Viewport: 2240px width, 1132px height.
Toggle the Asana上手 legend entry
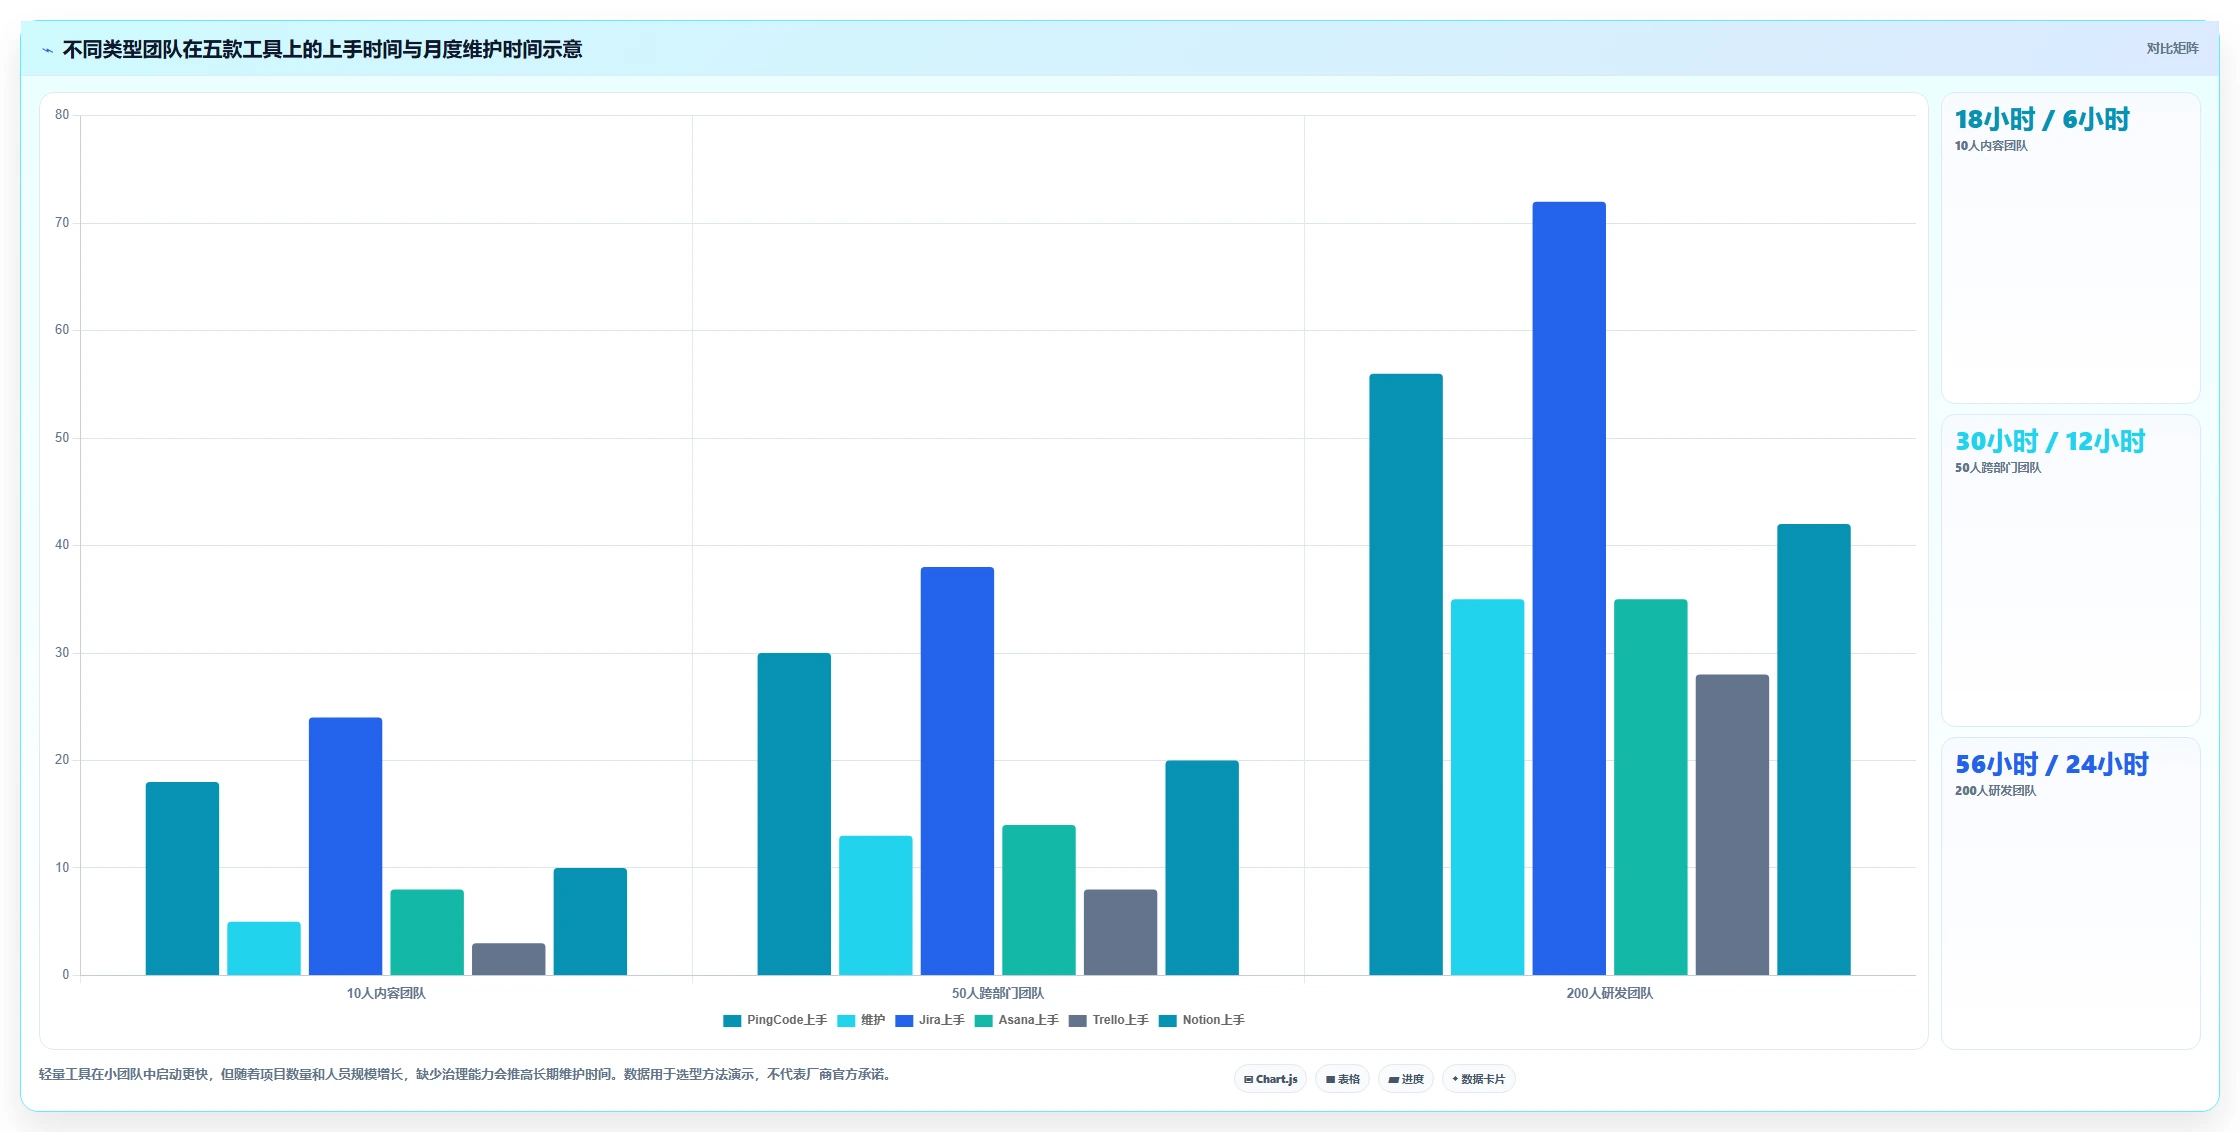click(1016, 1020)
